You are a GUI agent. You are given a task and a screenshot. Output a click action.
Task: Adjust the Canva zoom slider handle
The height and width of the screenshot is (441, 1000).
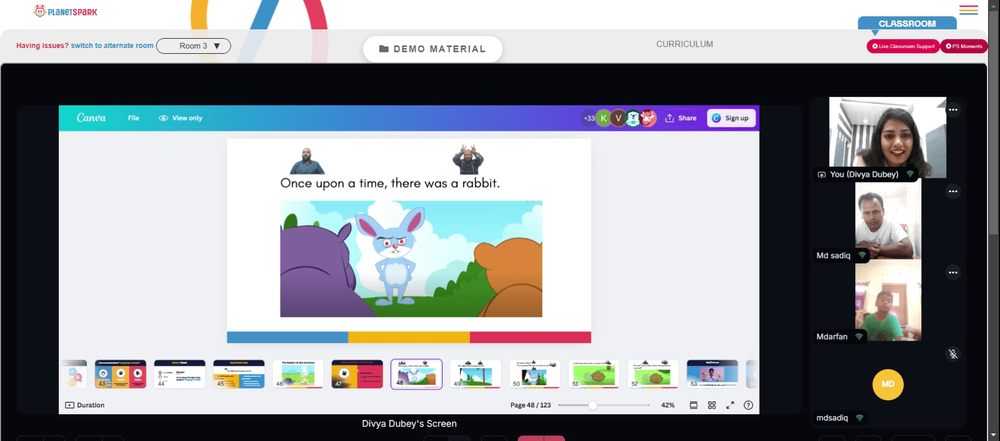592,405
